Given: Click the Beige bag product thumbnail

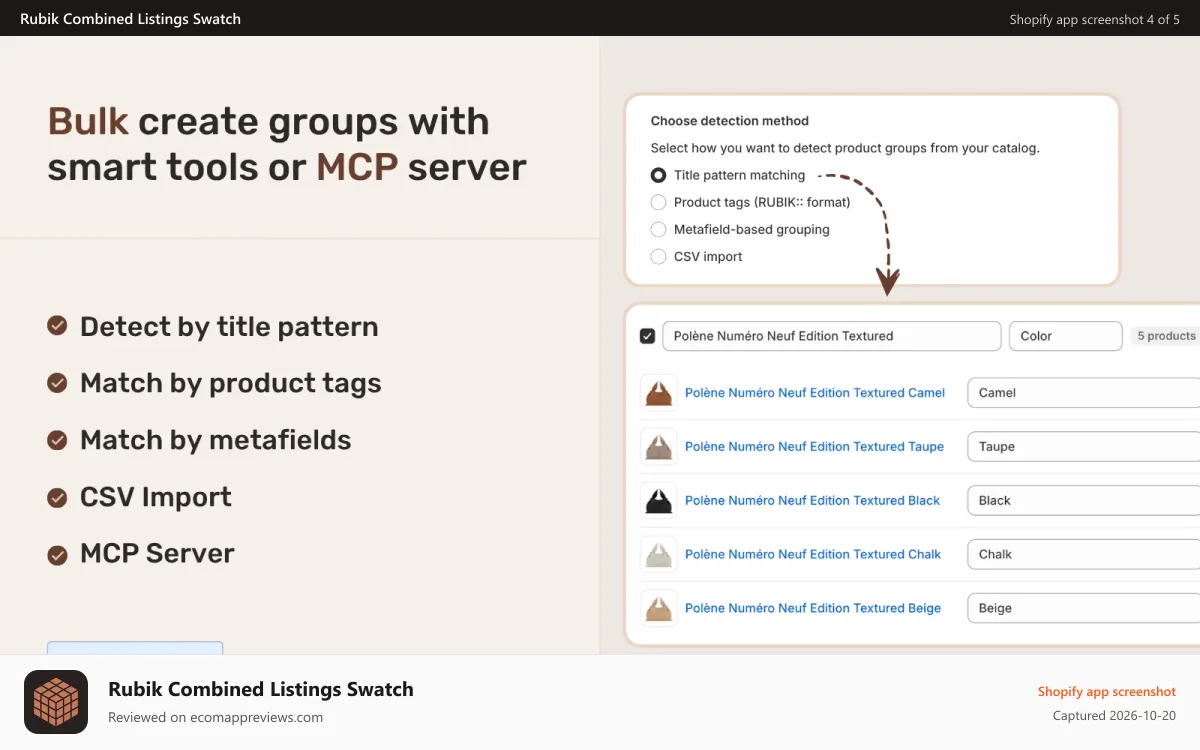Looking at the screenshot, I should [659, 608].
